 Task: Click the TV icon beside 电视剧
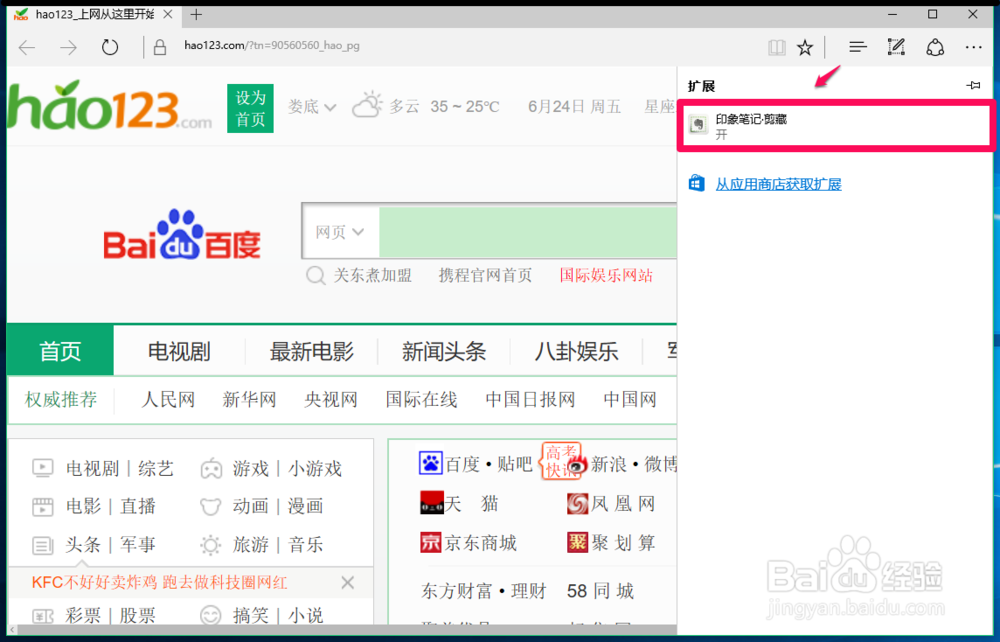coord(43,469)
